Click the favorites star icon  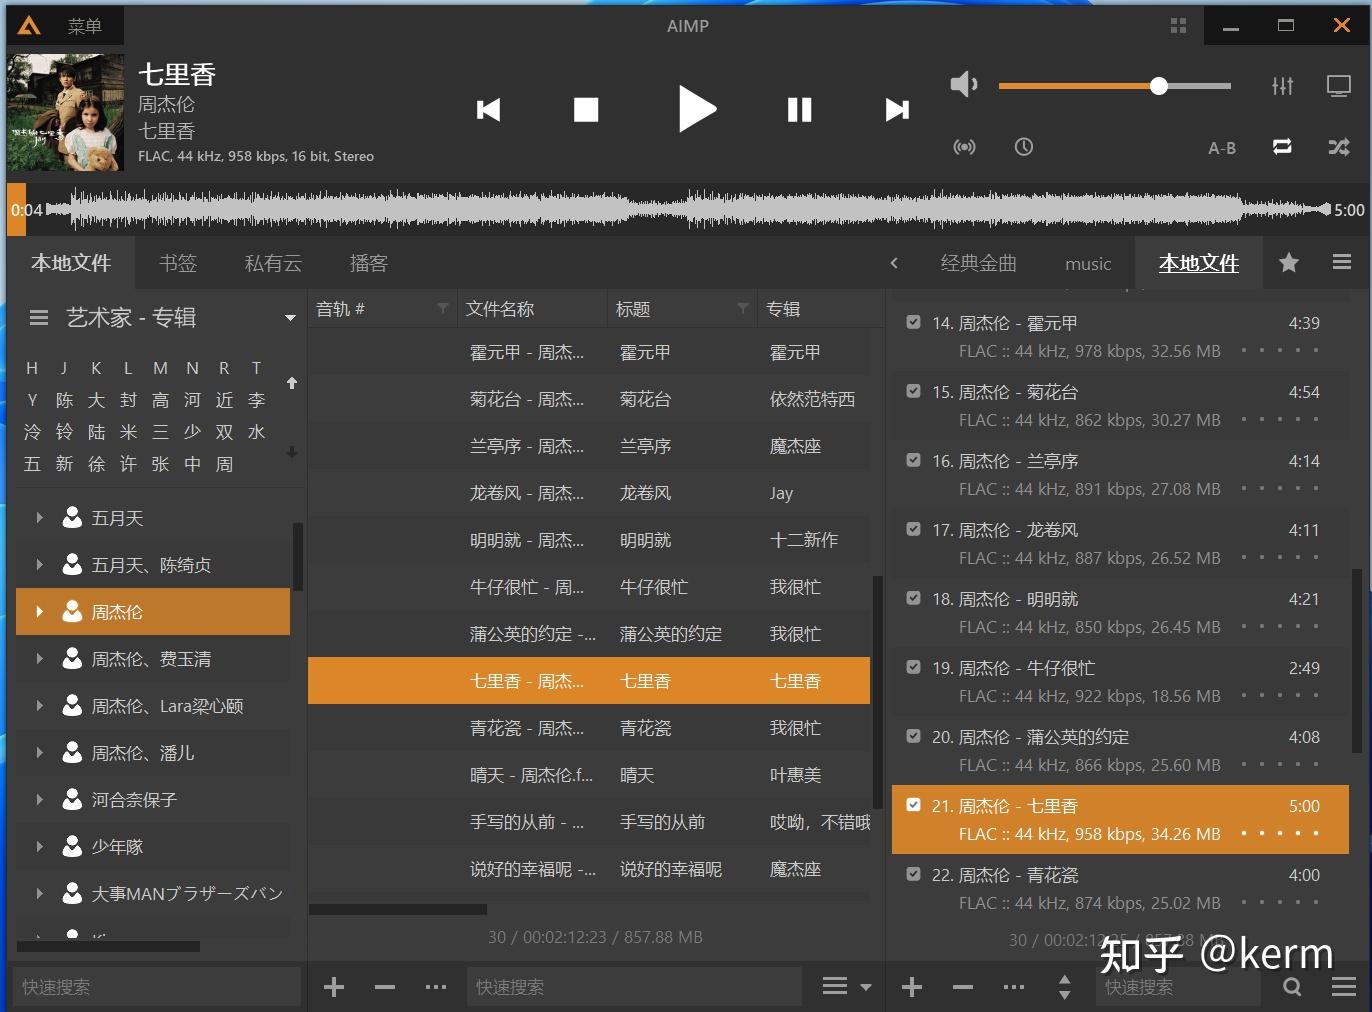[1289, 263]
